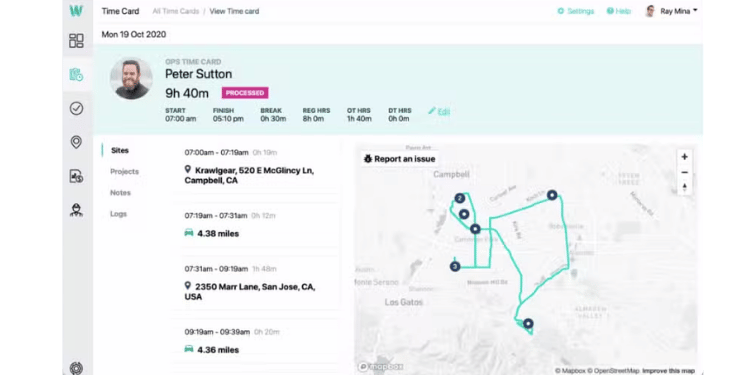Click the W app logo icon

tap(76, 11)
